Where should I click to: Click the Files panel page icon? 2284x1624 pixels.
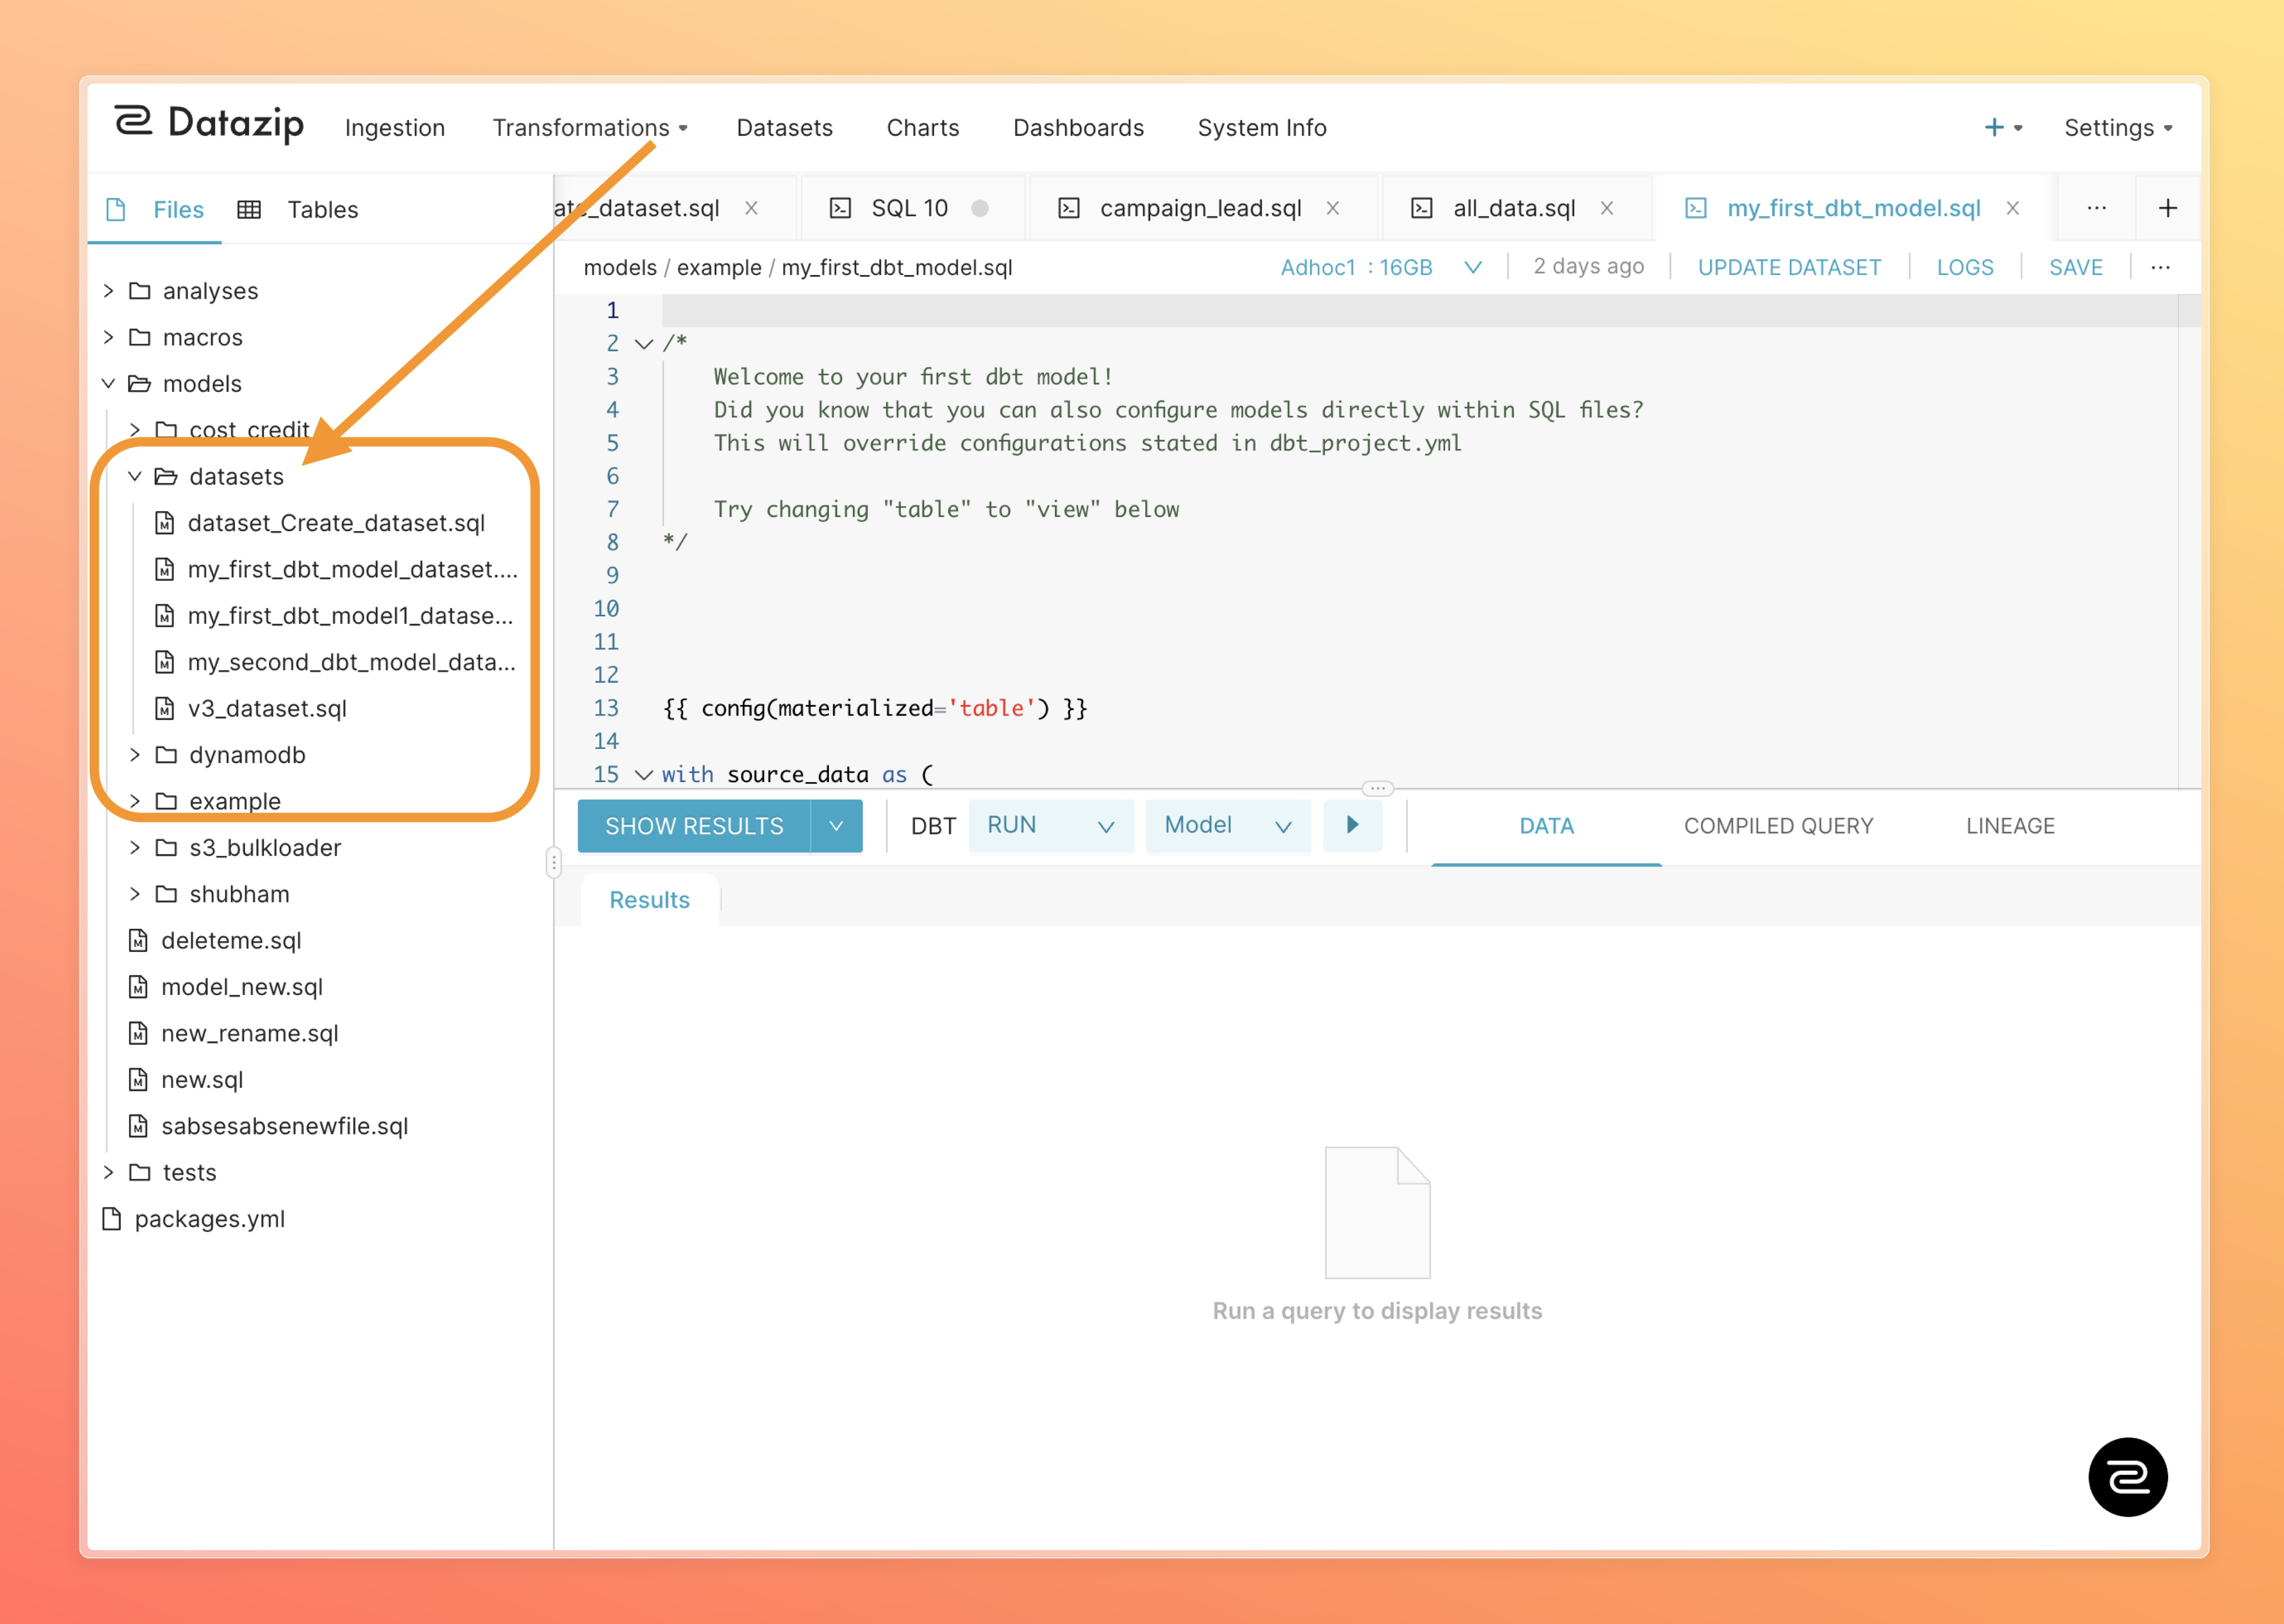click(116, 209)
